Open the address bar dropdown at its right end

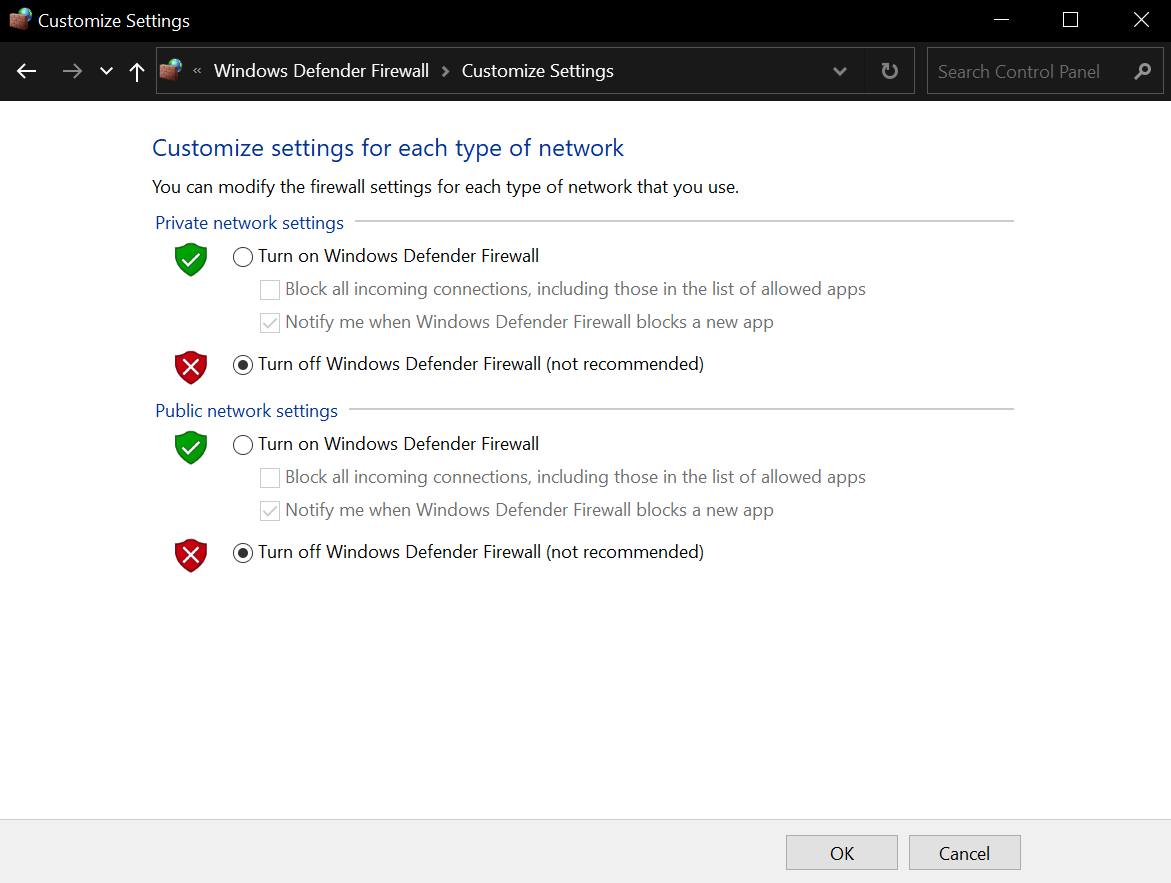click(x=840, y=71)
